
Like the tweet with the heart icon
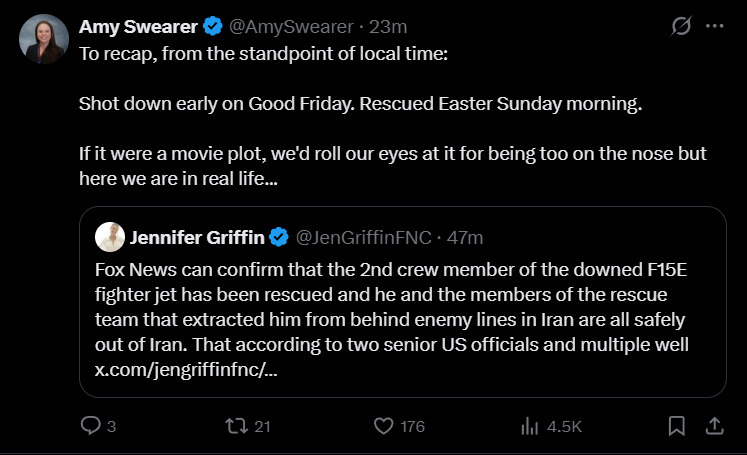[384, 425]
